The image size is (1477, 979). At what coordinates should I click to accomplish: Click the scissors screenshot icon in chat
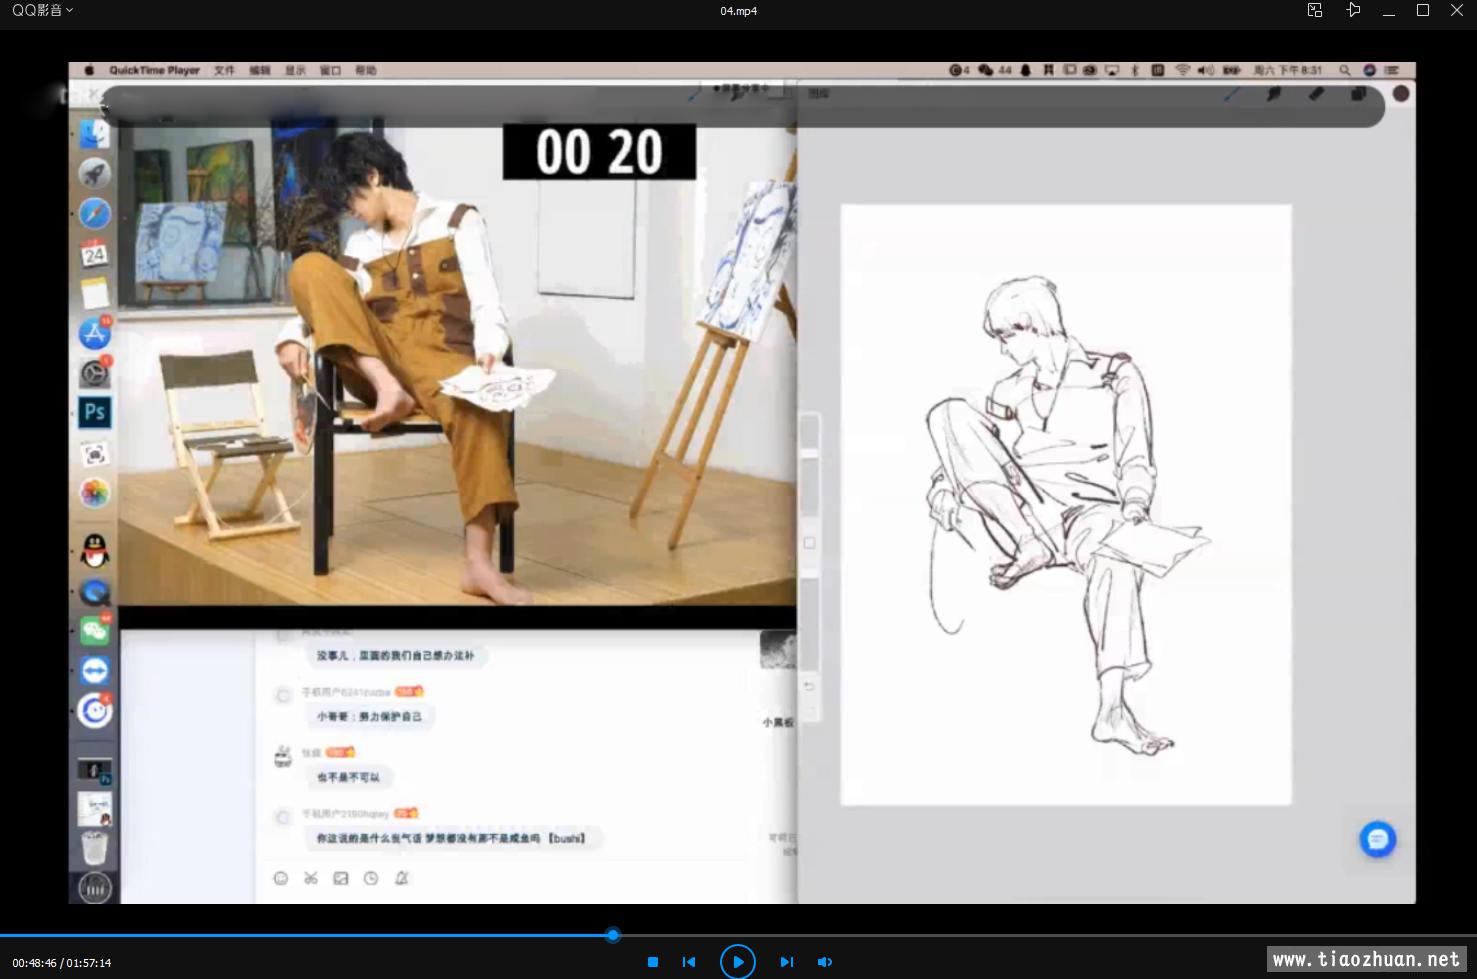[x=311, y=878]
